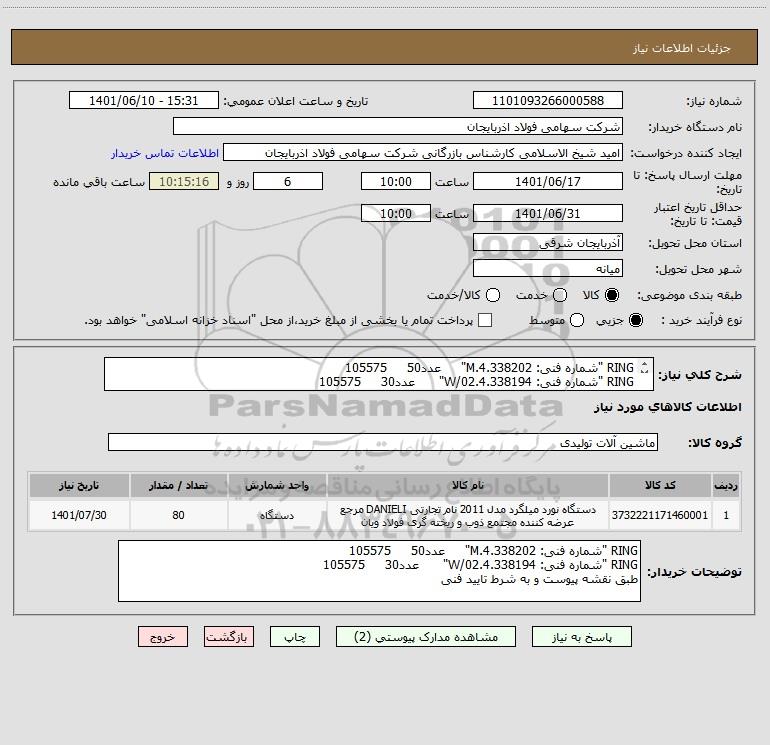Select the متوسط purchase type radio

[x=577, y=320]
